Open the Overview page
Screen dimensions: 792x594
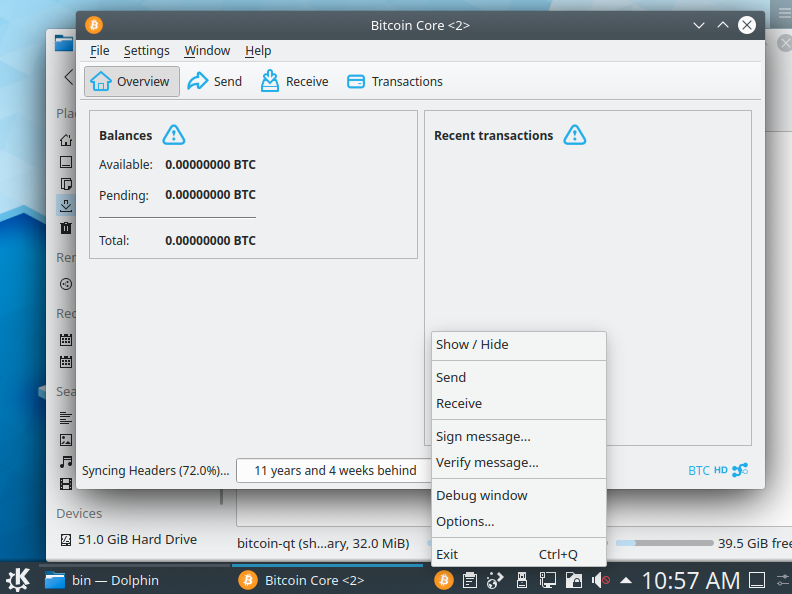click(131, 81)
